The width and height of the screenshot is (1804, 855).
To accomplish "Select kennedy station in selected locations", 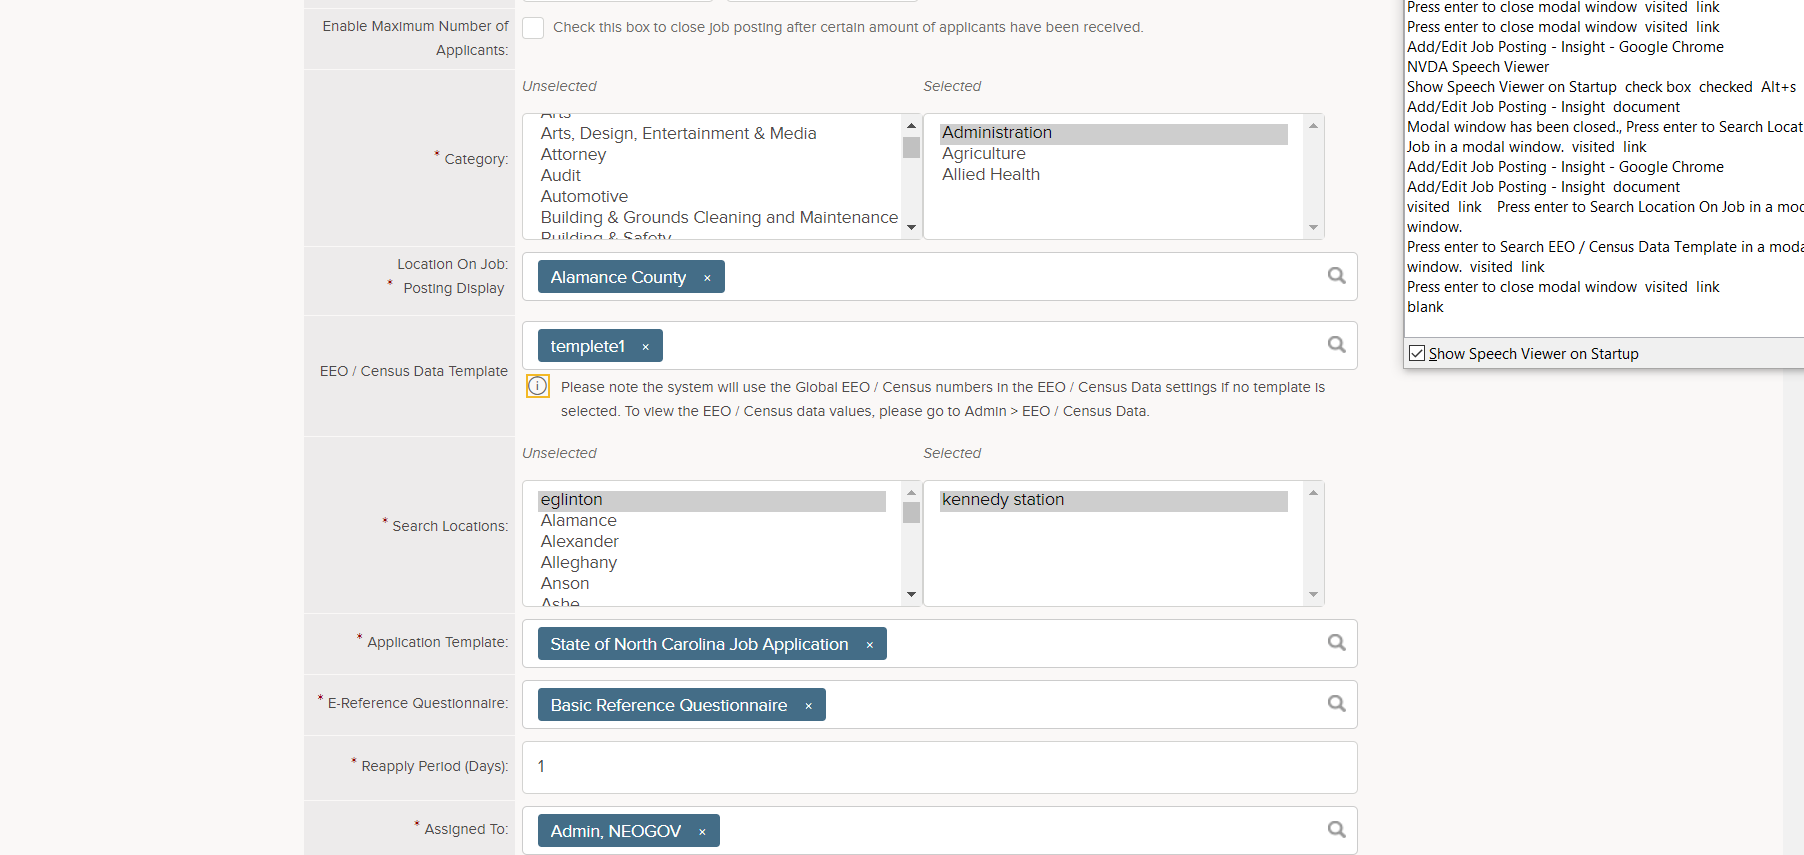I will coord(1002,500).
